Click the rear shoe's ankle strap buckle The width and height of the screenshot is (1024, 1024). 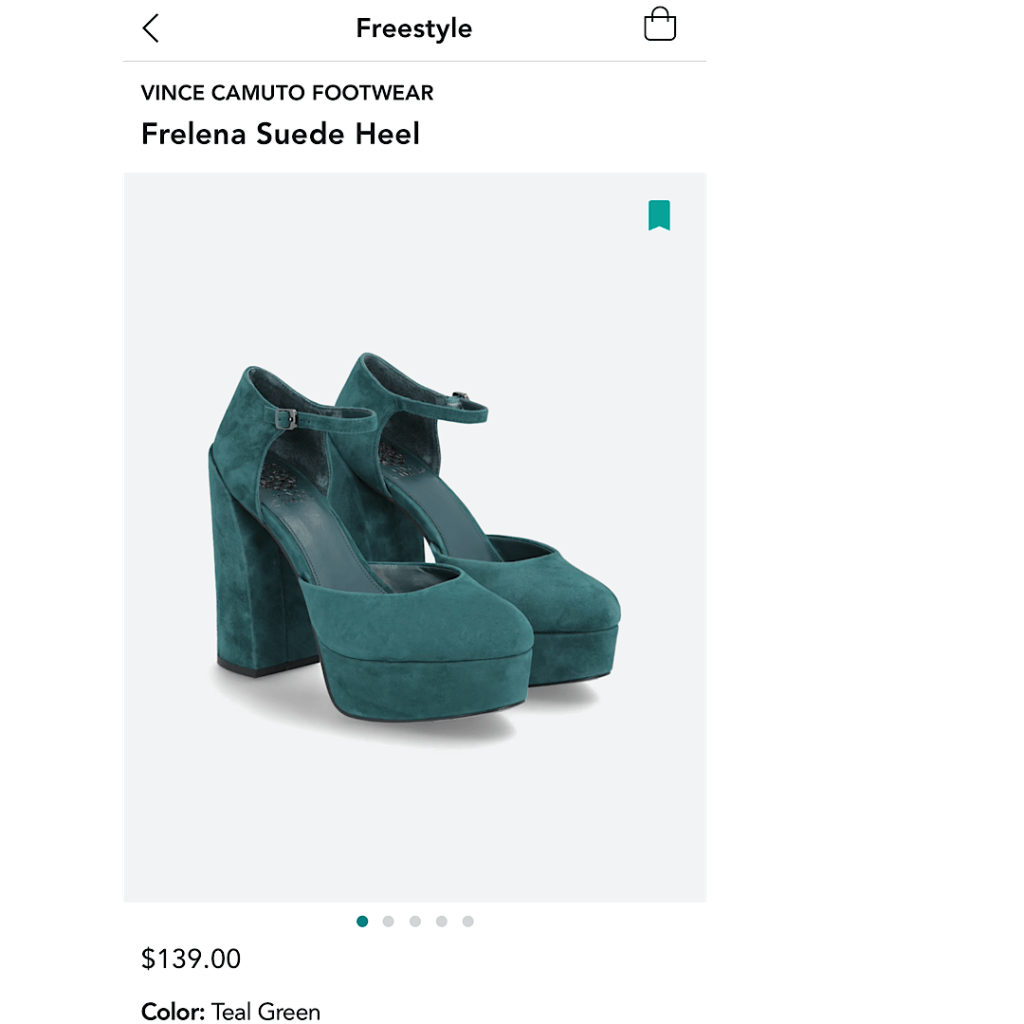[460, 399]
